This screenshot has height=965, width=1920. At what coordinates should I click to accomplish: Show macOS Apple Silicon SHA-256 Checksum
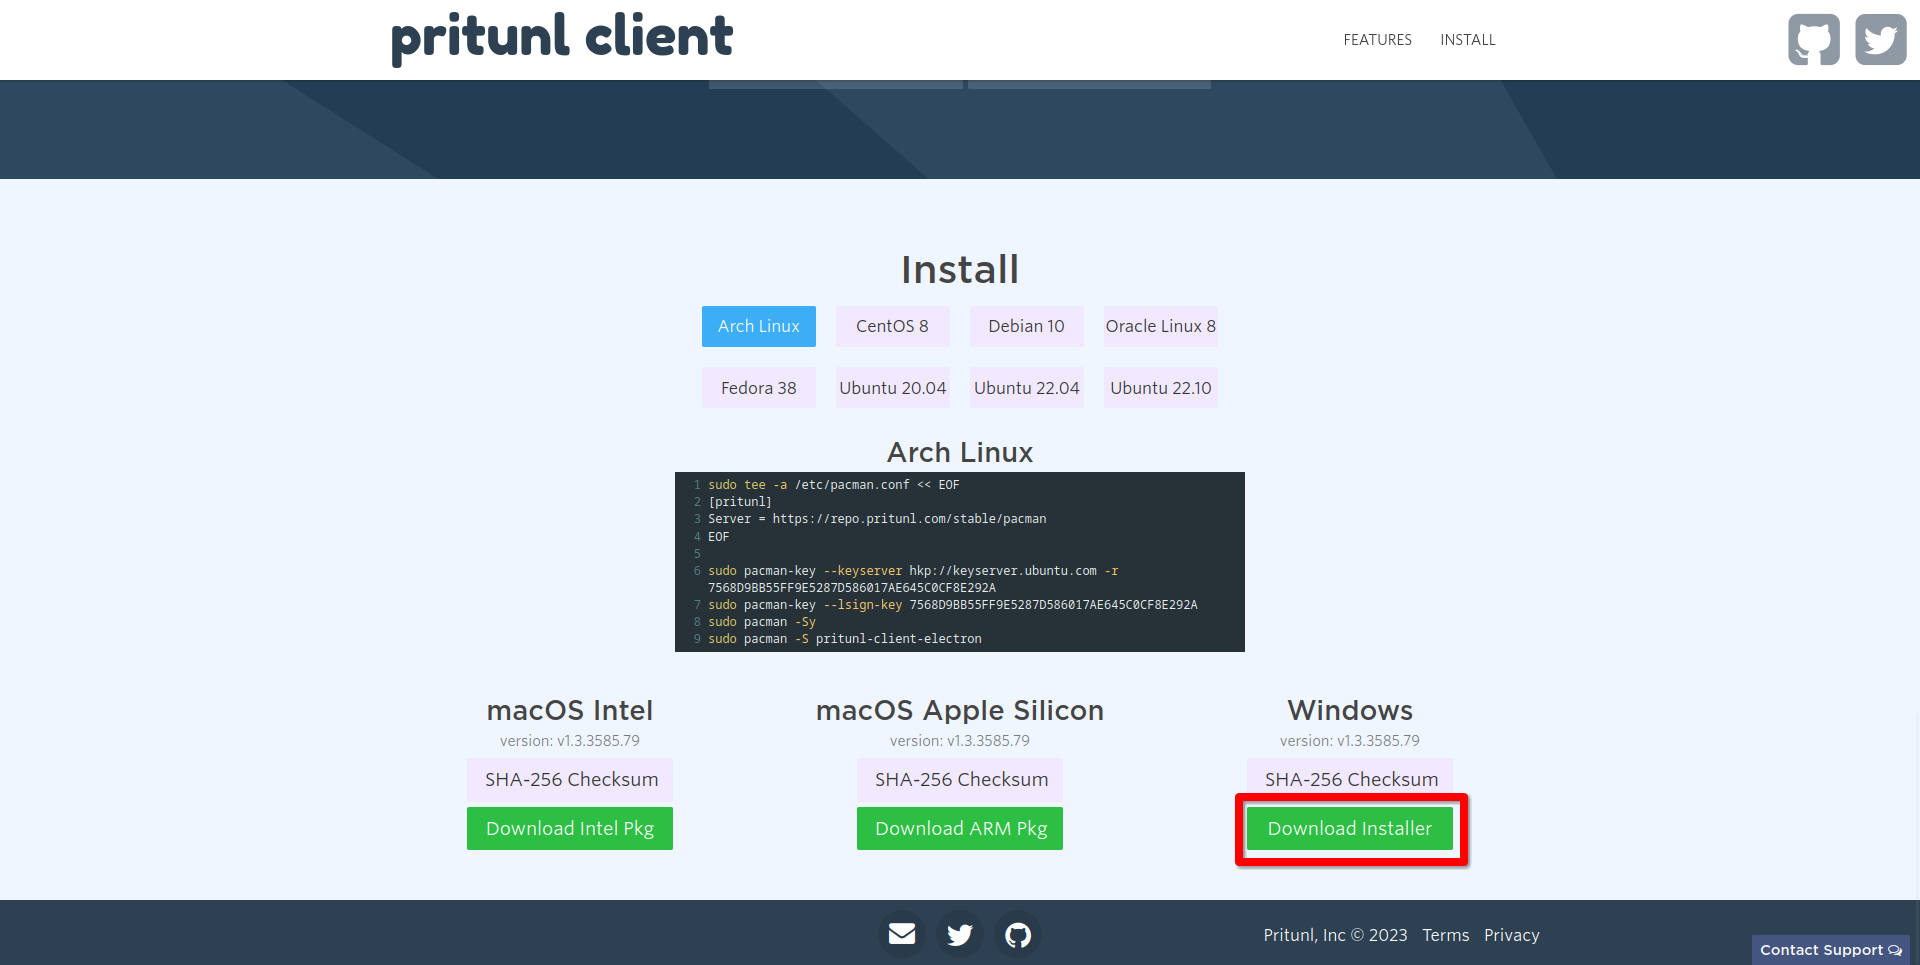pos(961,779)
